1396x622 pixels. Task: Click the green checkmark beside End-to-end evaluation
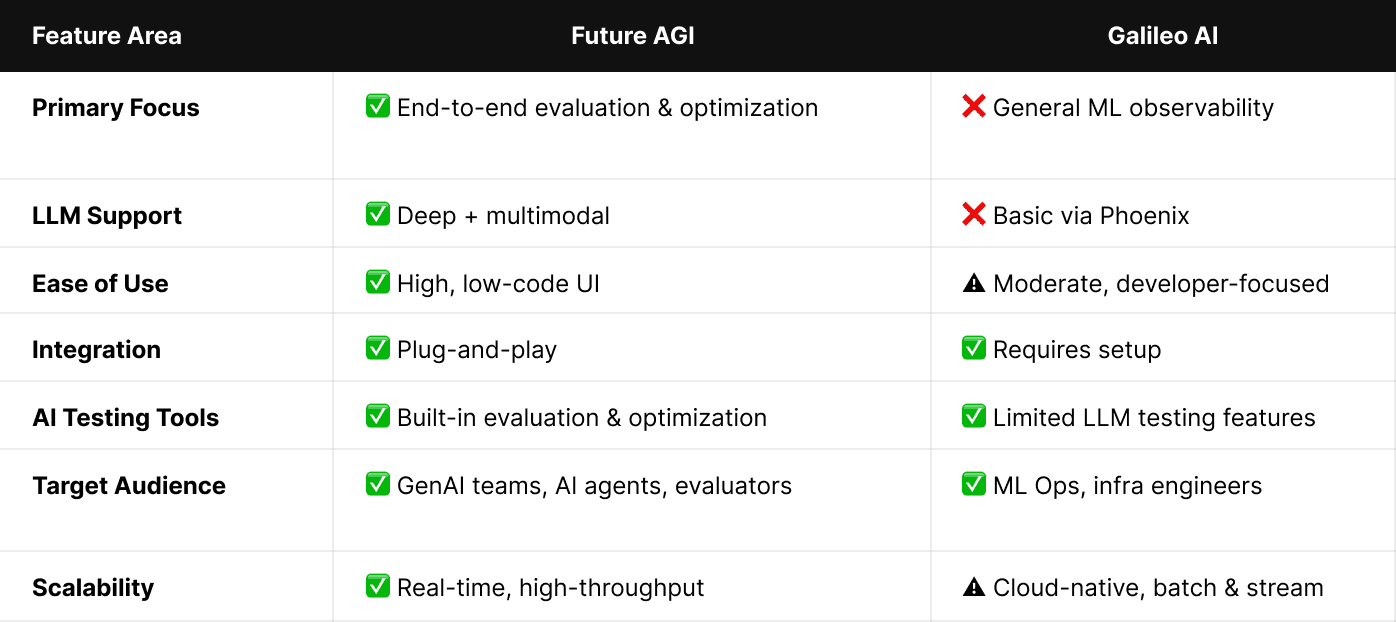[378, 106]
